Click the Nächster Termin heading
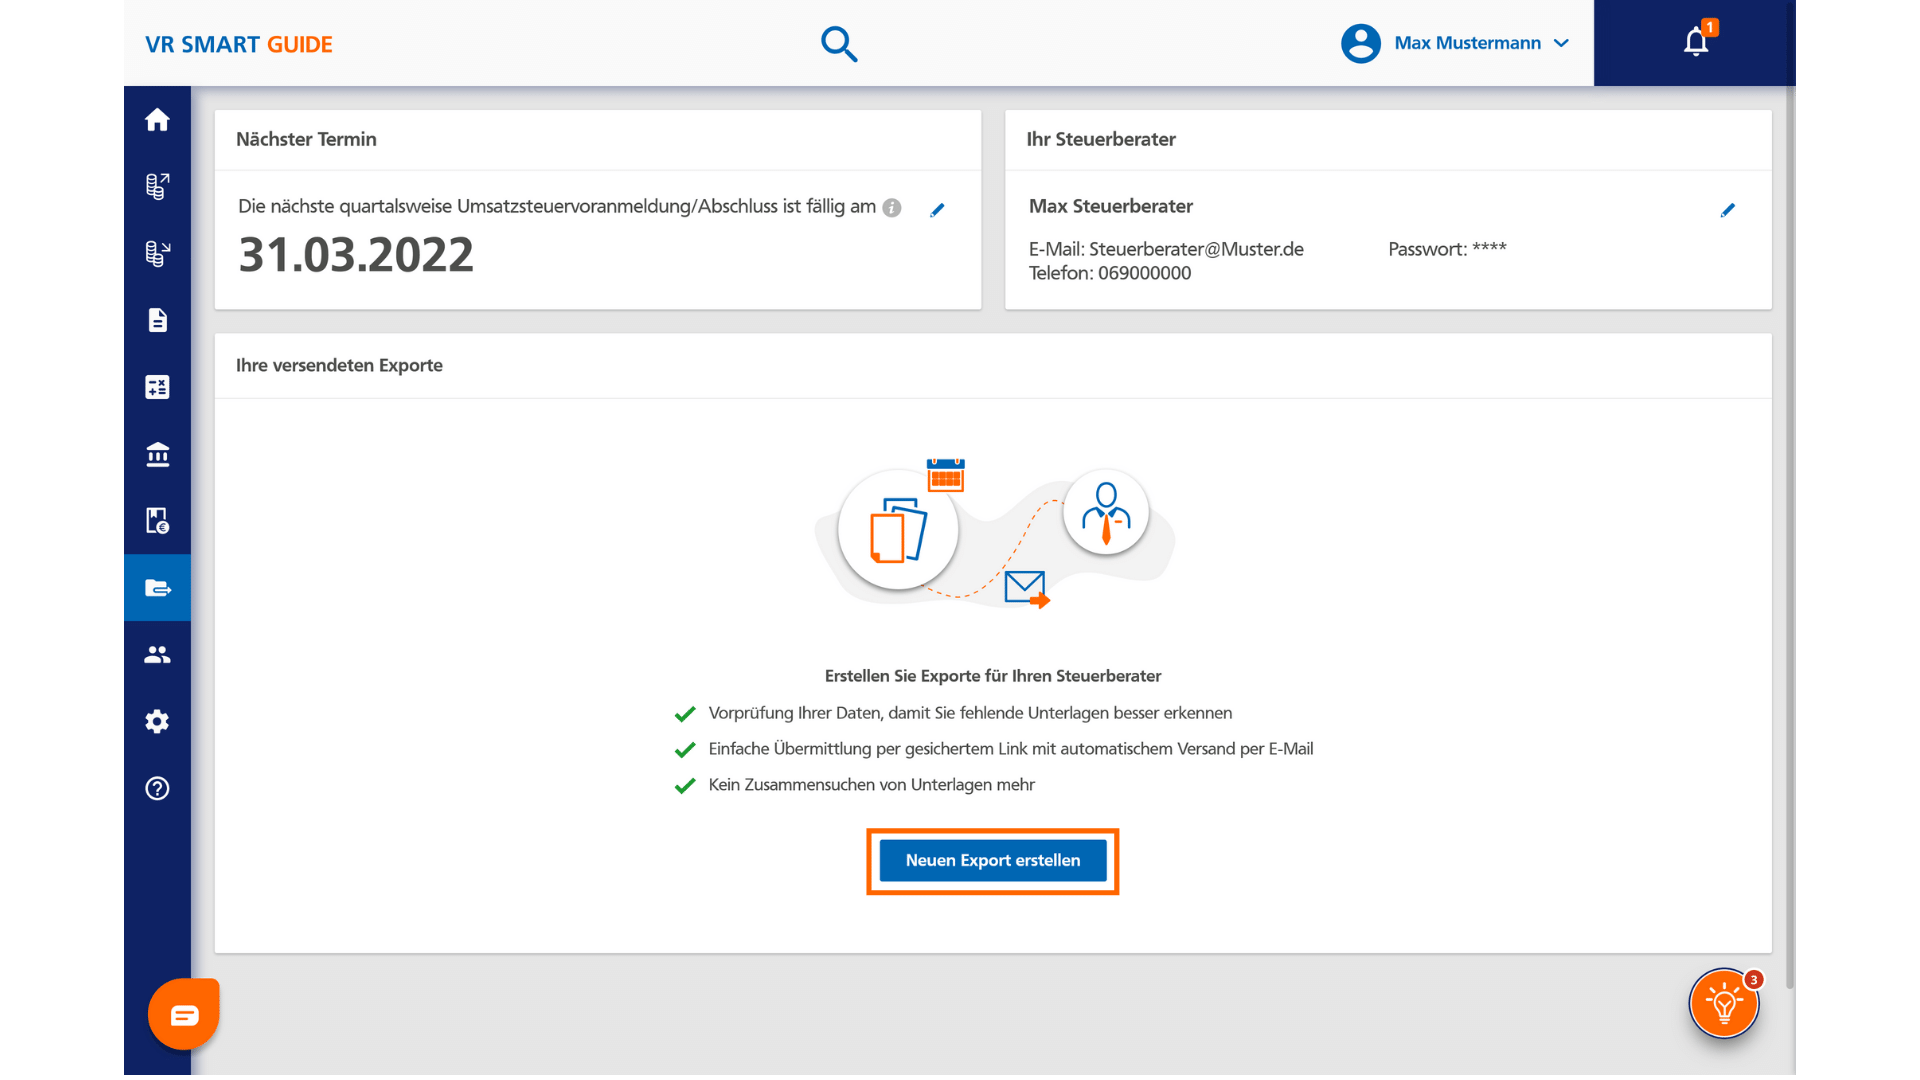This screenshot has height=1080, width=1920. [x=306, y=139]
